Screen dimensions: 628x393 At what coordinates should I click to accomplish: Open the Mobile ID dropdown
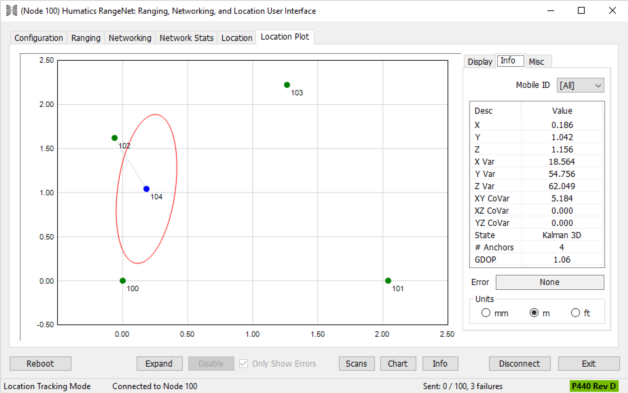point(580,85)
